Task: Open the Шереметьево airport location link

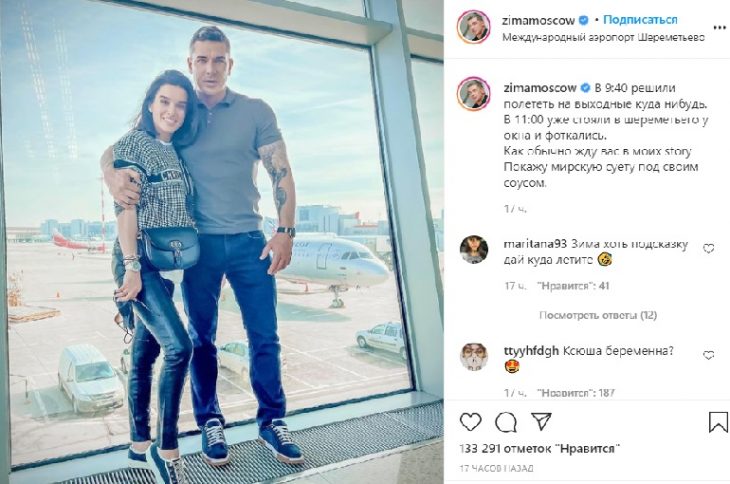Action: [603, 38]
